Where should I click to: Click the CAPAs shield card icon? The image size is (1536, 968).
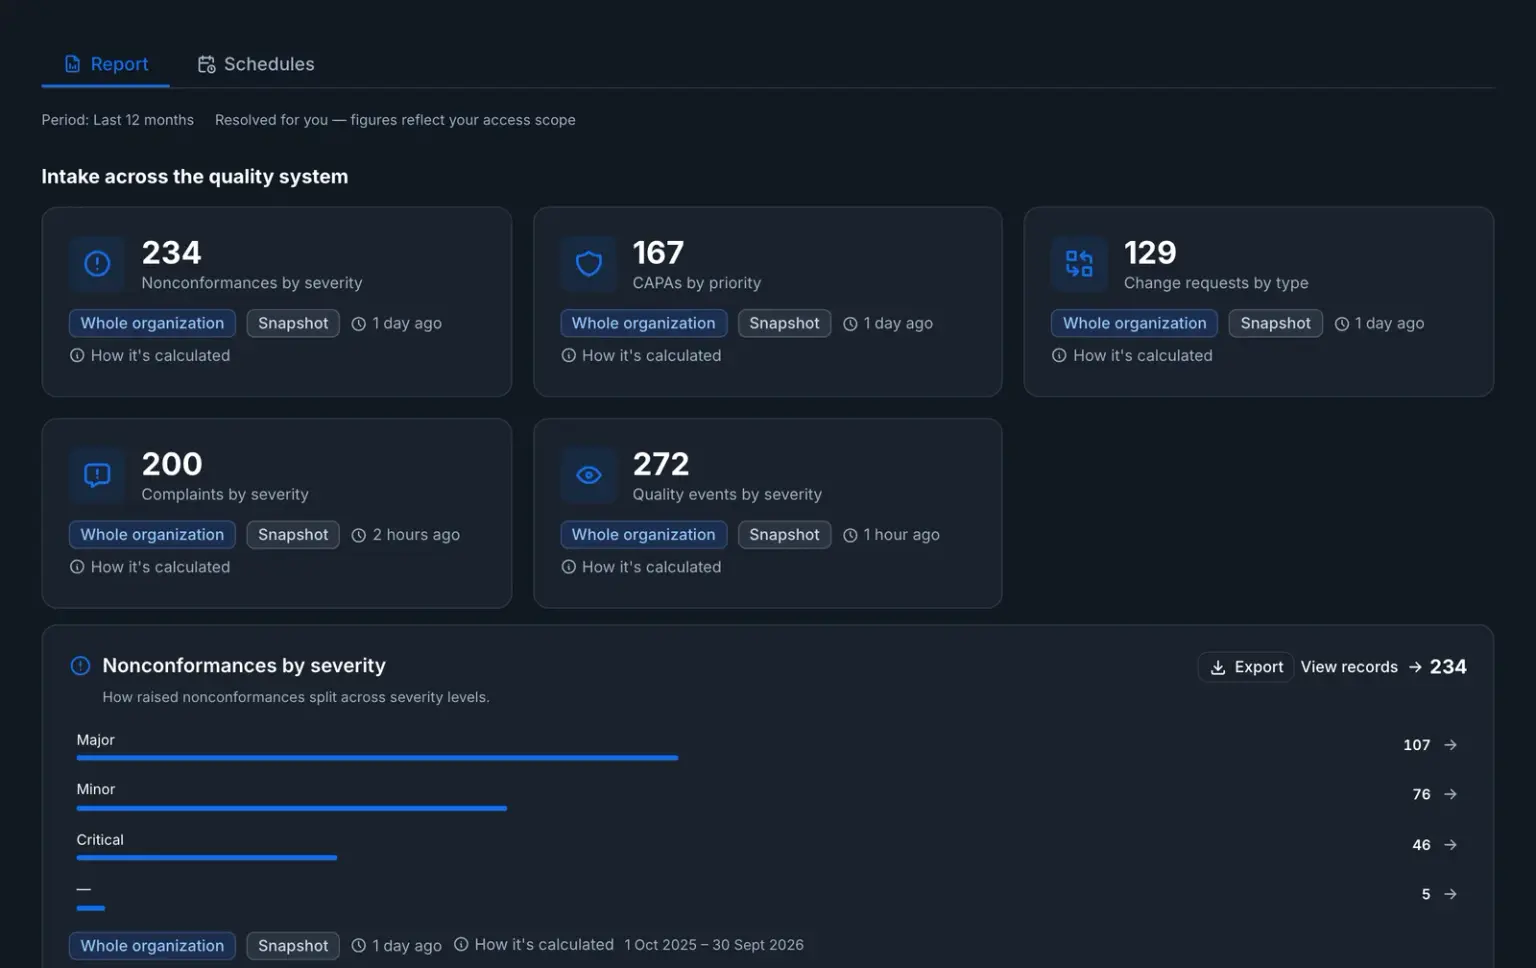pos(589,263)
